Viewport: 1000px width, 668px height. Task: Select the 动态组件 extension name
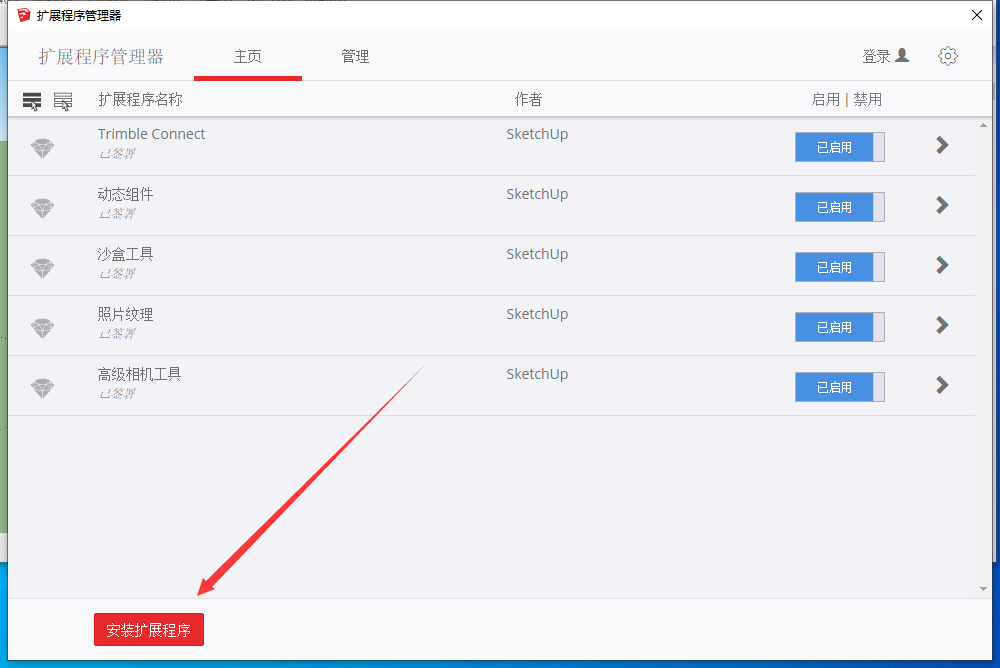click(x=125, y=194)
